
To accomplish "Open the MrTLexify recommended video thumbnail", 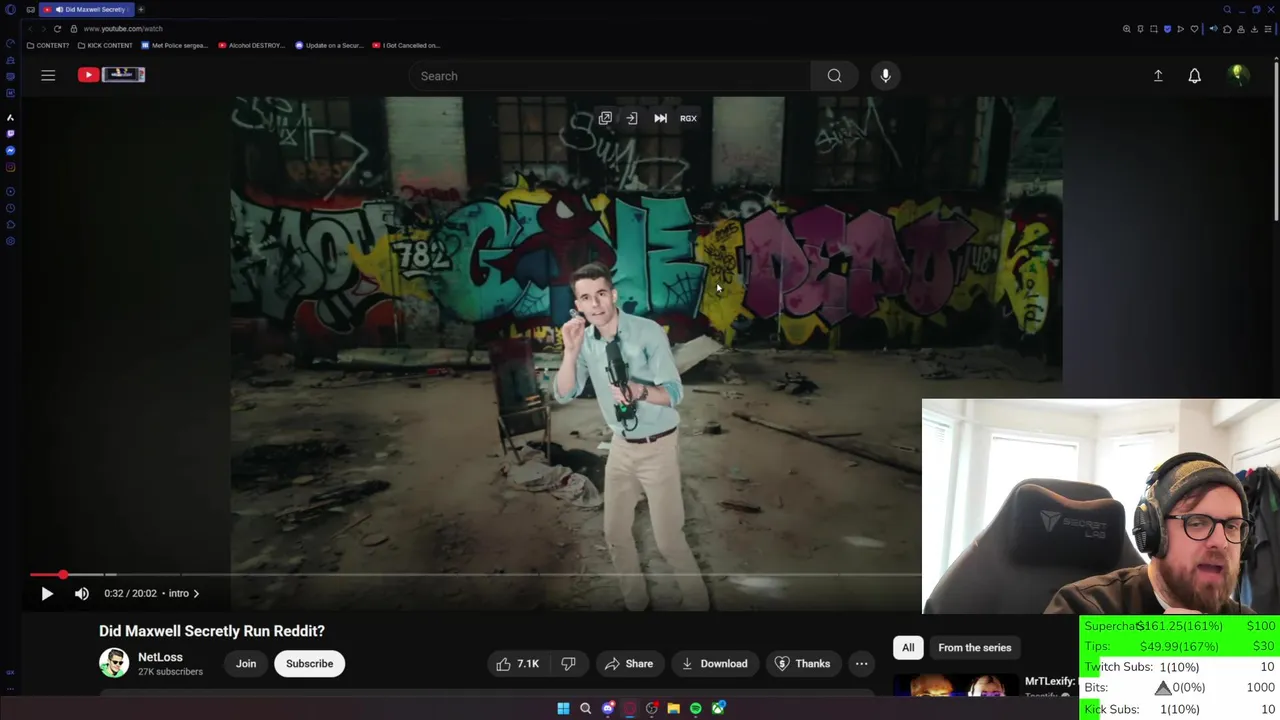I will coord(954,686).
